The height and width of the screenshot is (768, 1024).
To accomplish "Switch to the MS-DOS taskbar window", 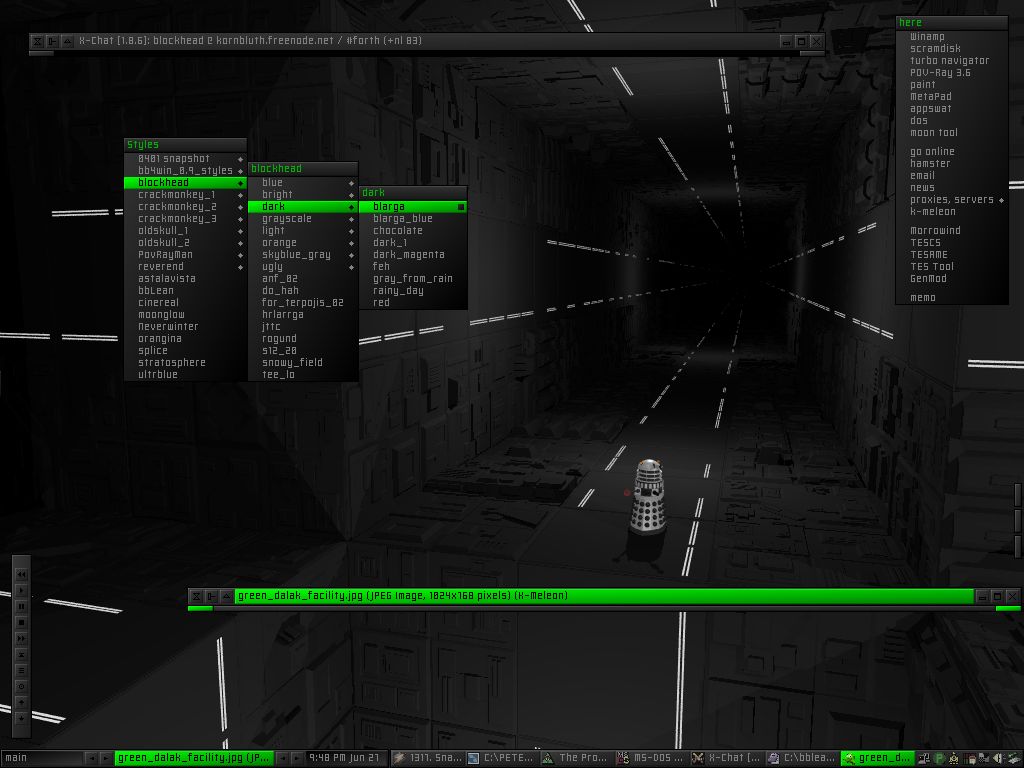I will point(652,758).
